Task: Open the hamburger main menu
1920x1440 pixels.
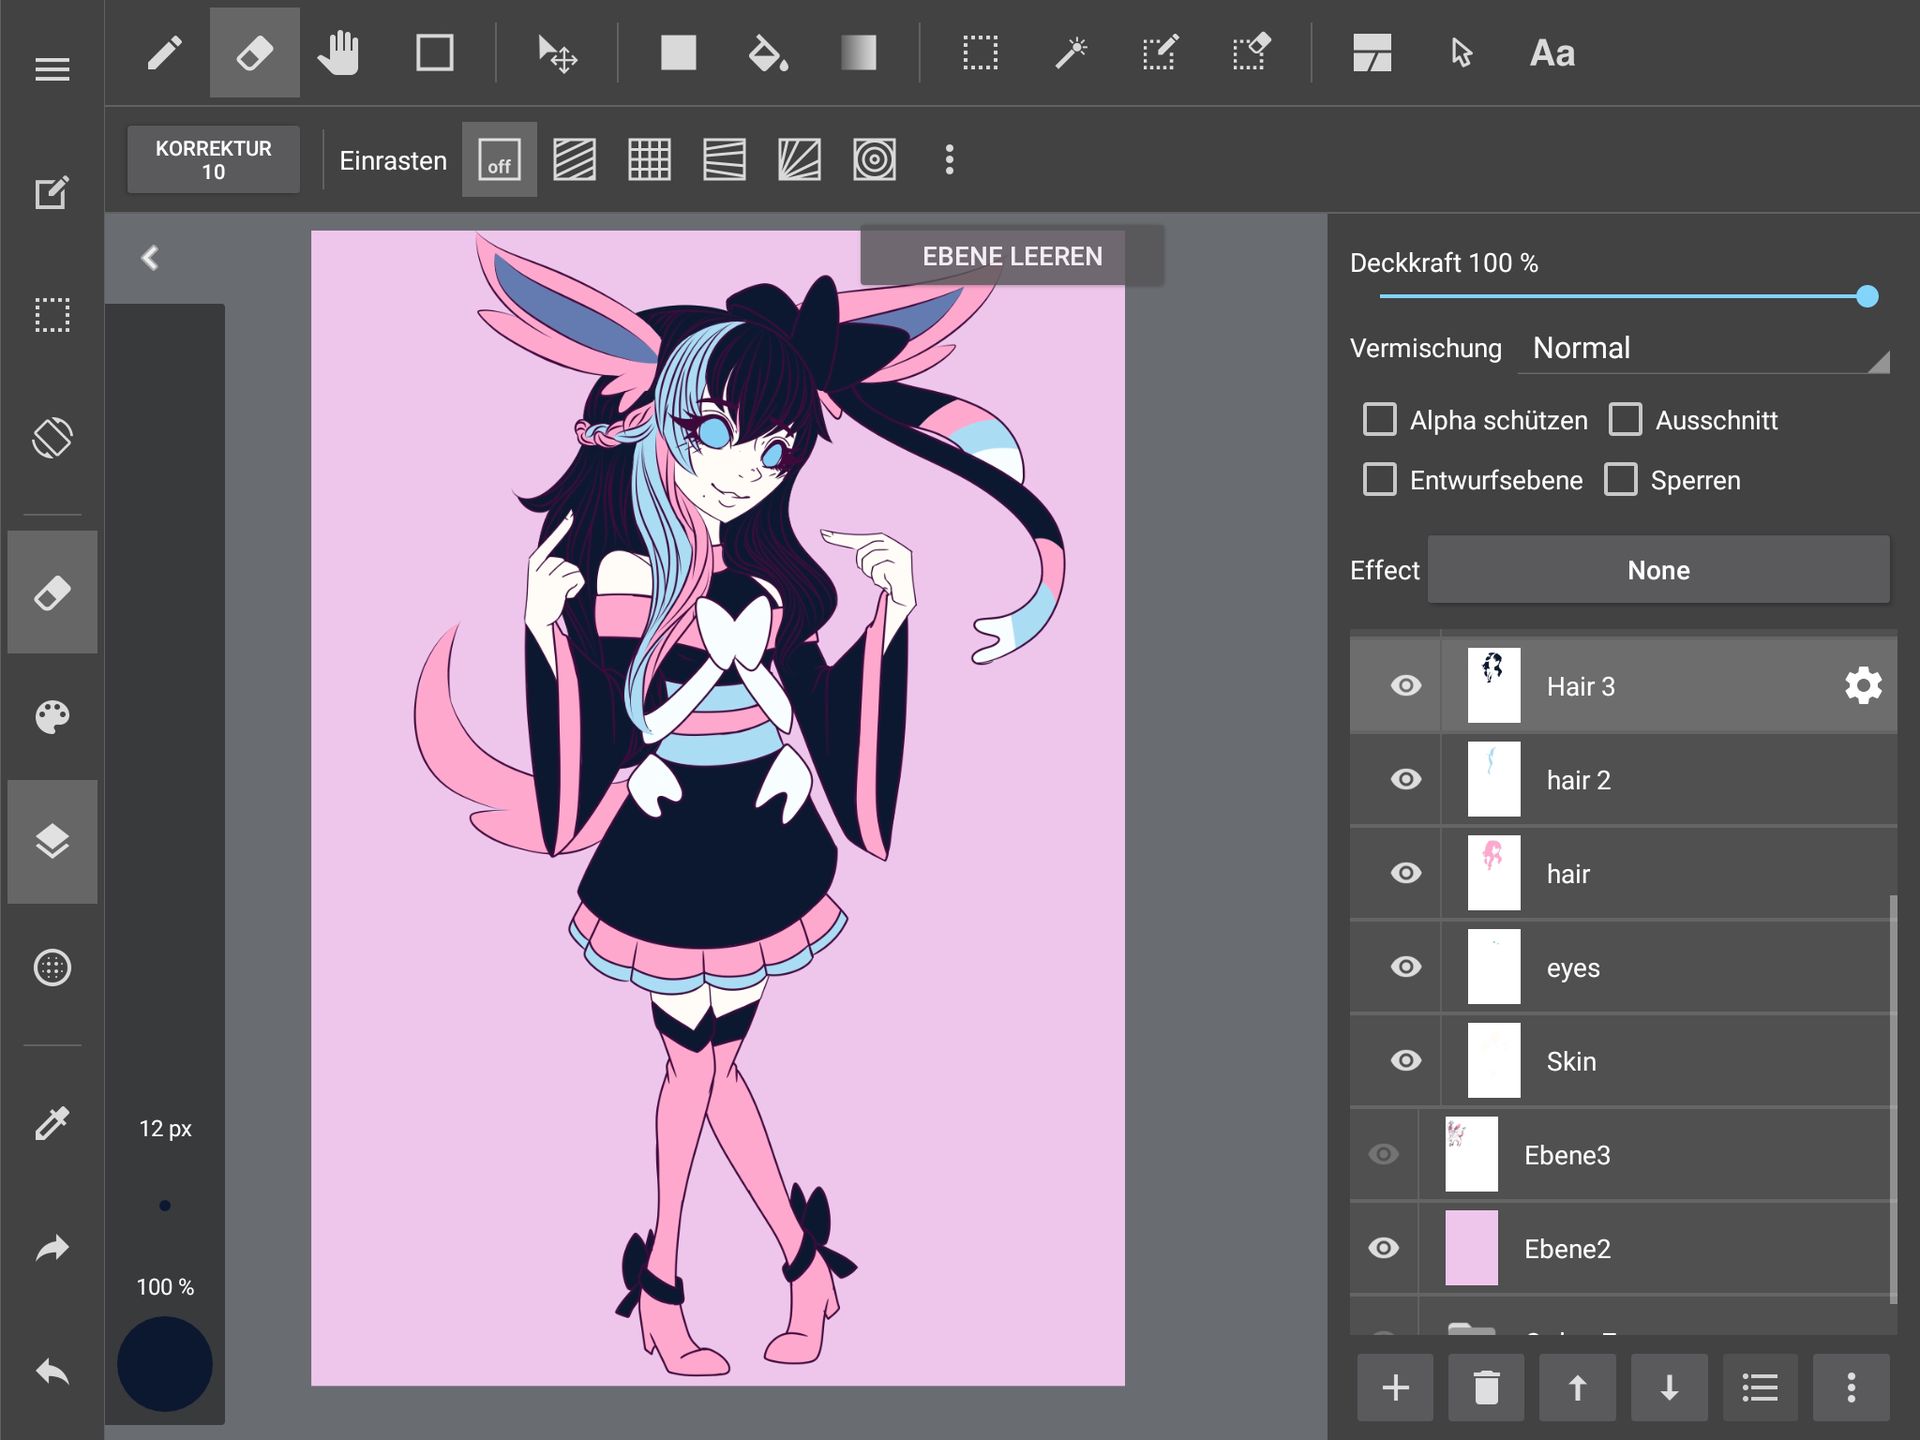Action: (52, 69)
